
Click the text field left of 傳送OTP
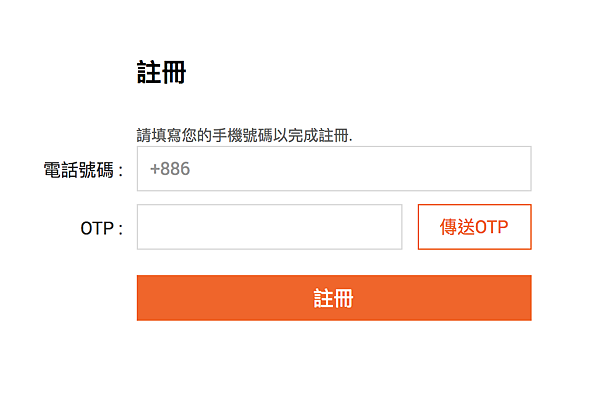[x=269, y=227]
